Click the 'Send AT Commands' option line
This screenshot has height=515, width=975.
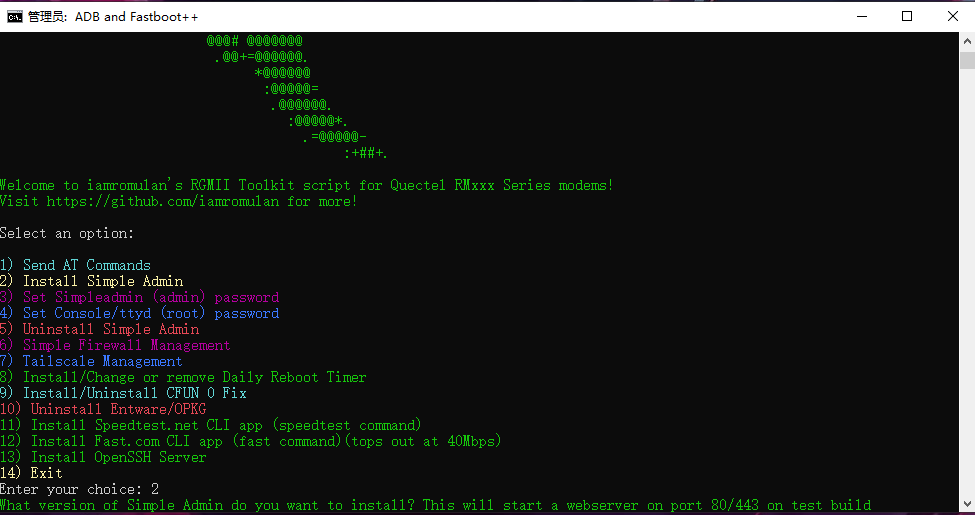[75, 265]
